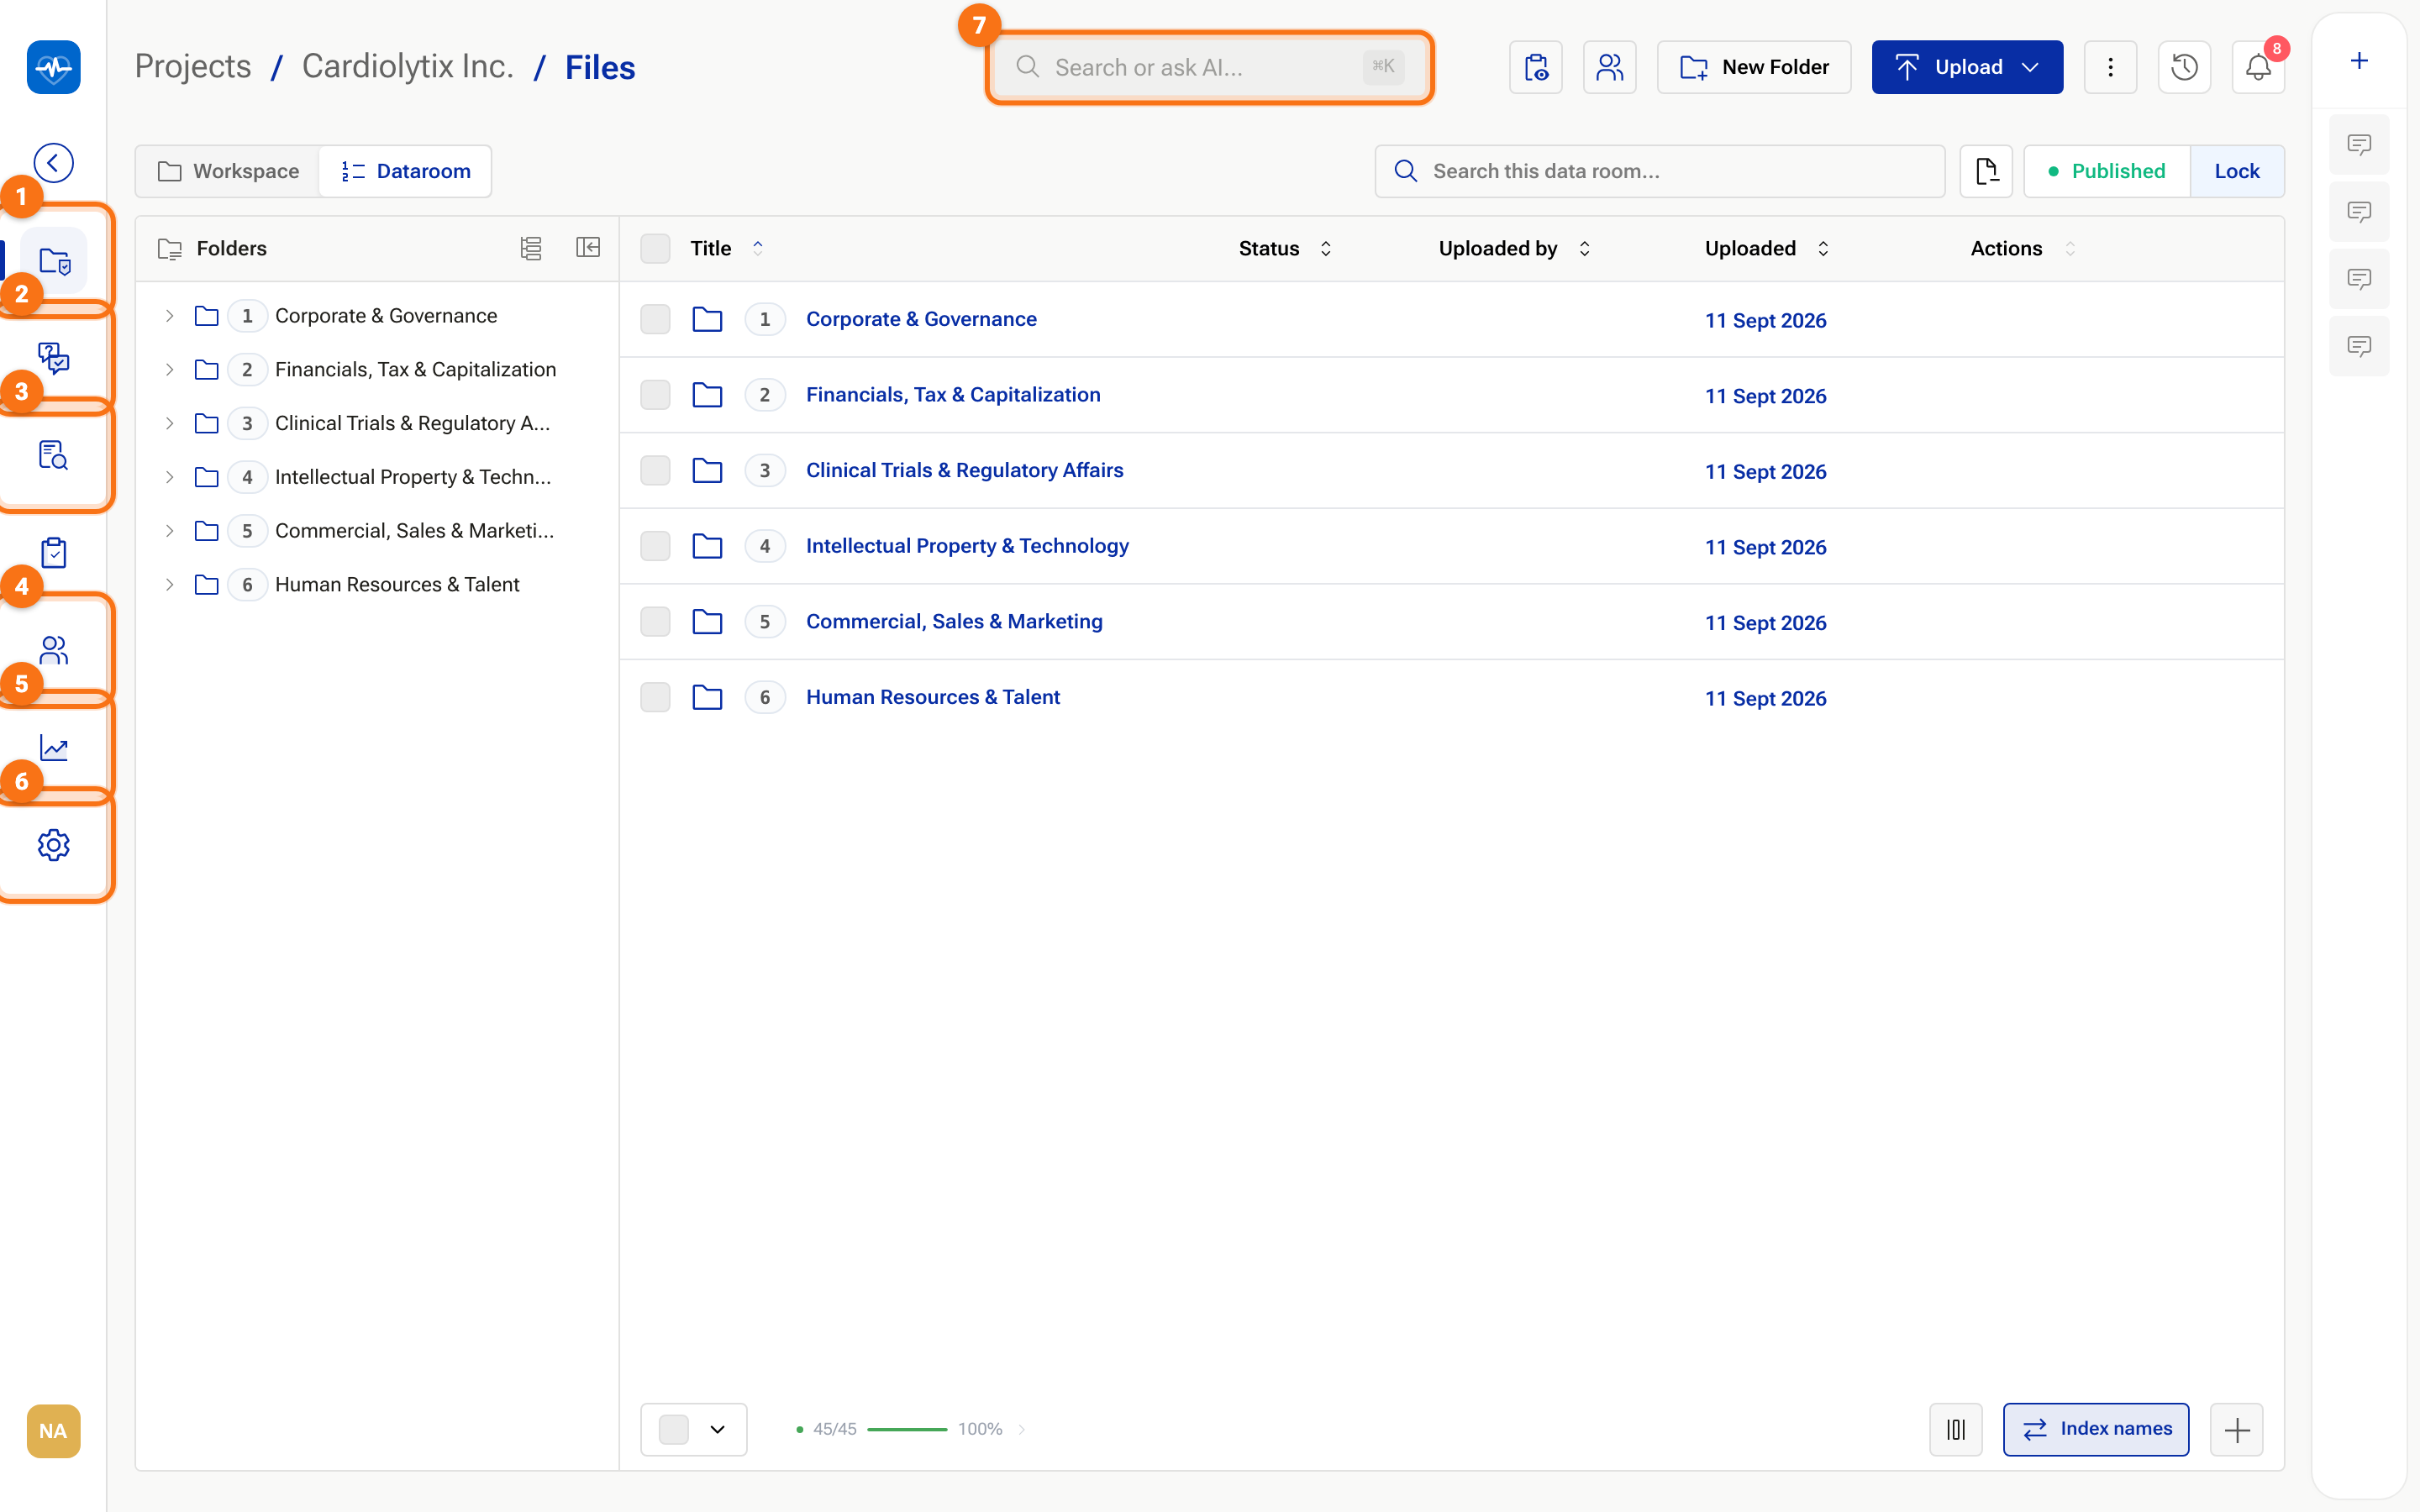Viewport: 2420px width, 1512px height.
Task: Click the Index names button
Action: click(2096, 1429)
